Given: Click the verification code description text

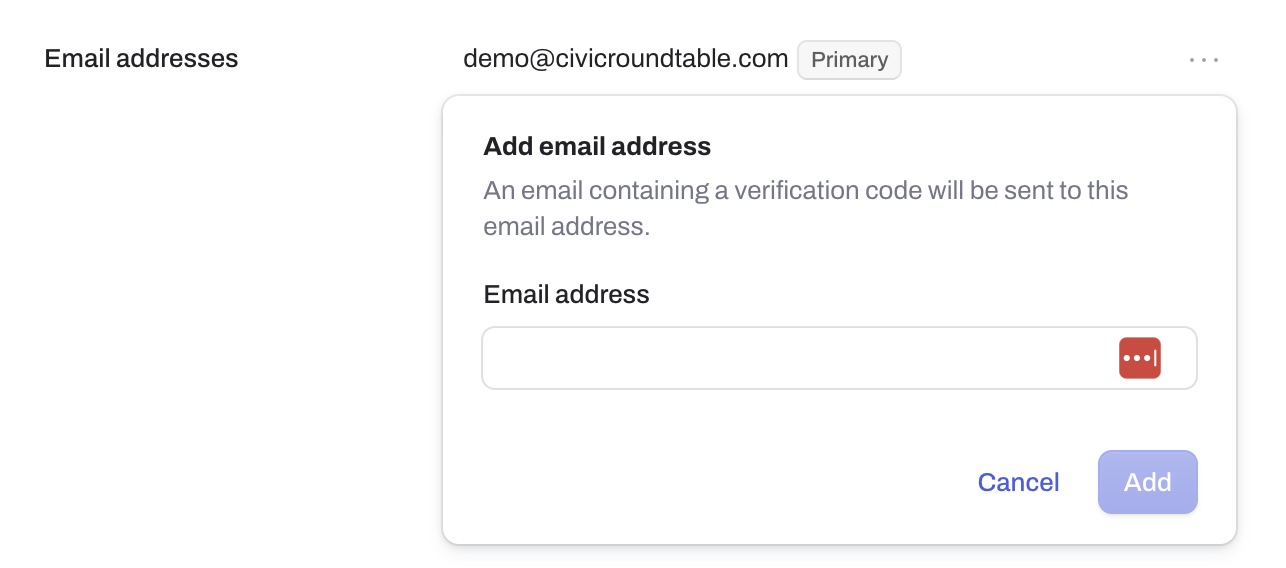Looking at the screenshot, I should click(x=806, y=208).
